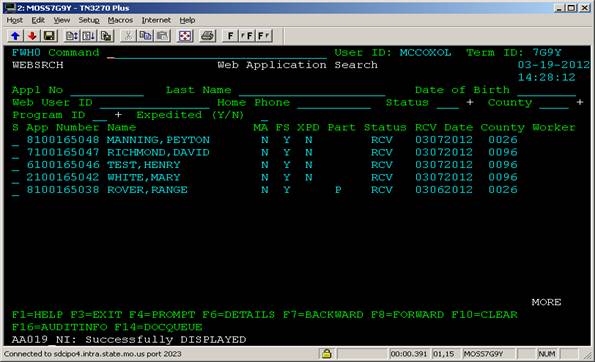Click the name ROVER,RANGE
The width and height of the screenshot is (595, 362).
147,190
